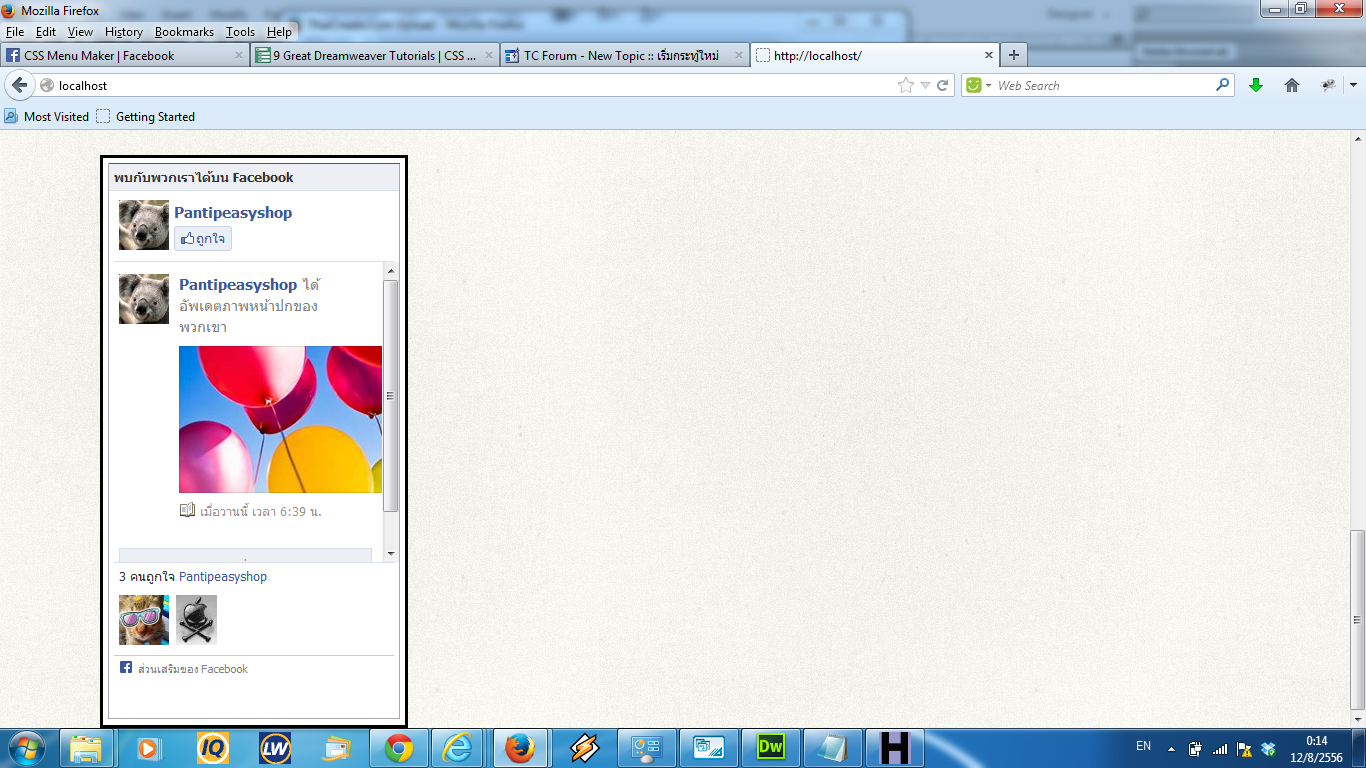Click feed scrollbar up arrow
Screen dimensions: 1366x768
point(391,271)
